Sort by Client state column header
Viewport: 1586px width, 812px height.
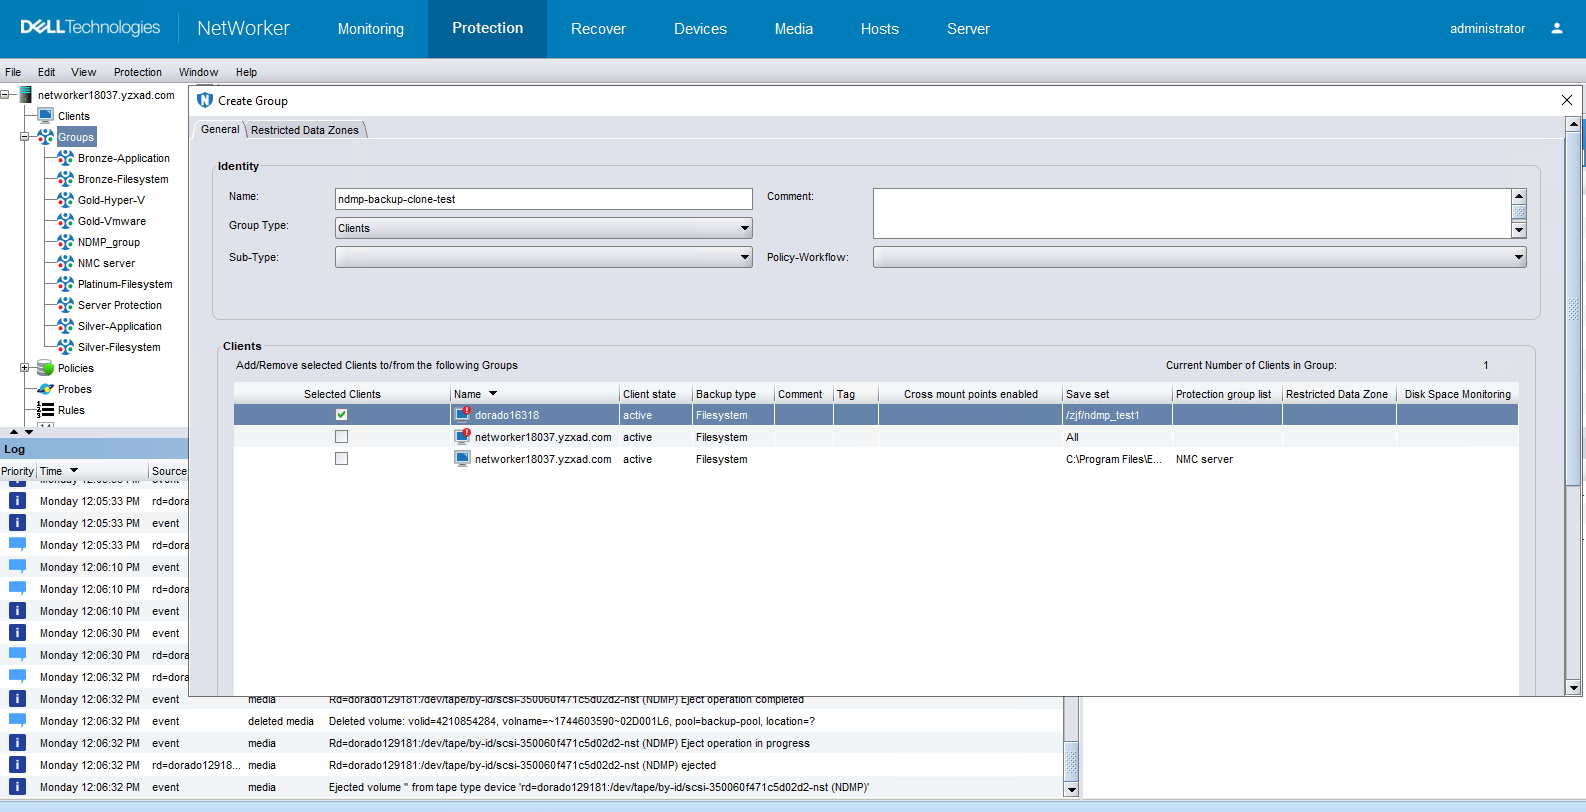[655, 394]
